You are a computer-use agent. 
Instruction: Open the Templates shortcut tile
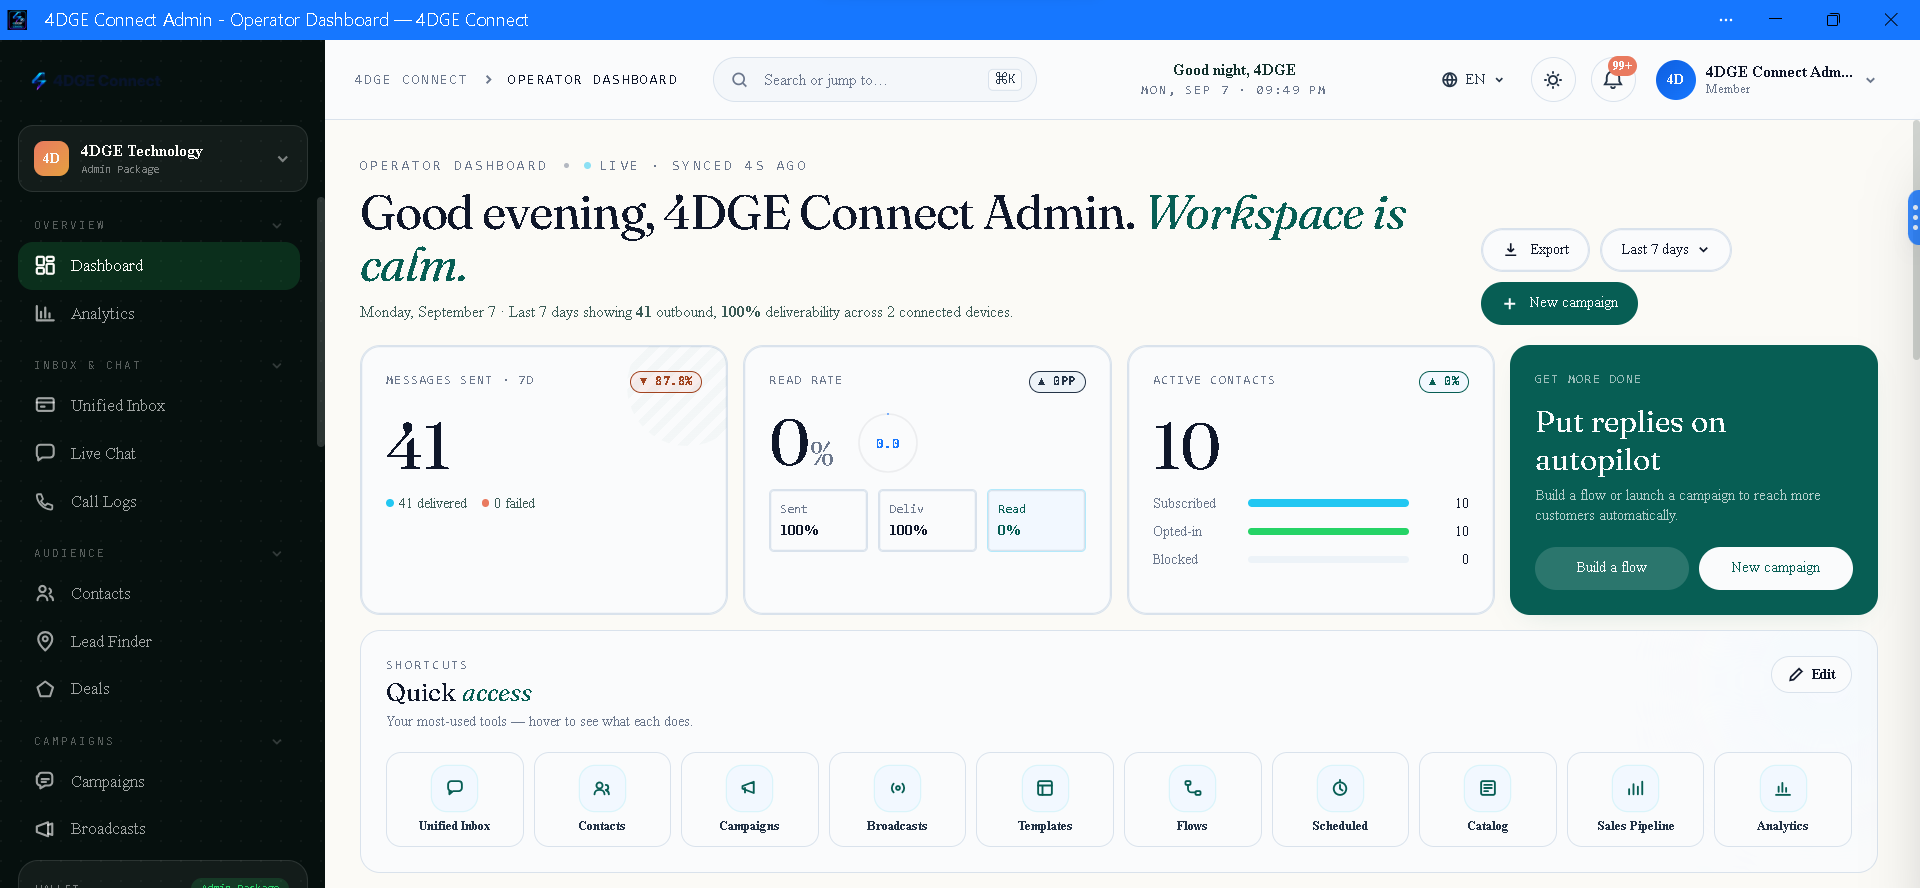click(1045, 799)
